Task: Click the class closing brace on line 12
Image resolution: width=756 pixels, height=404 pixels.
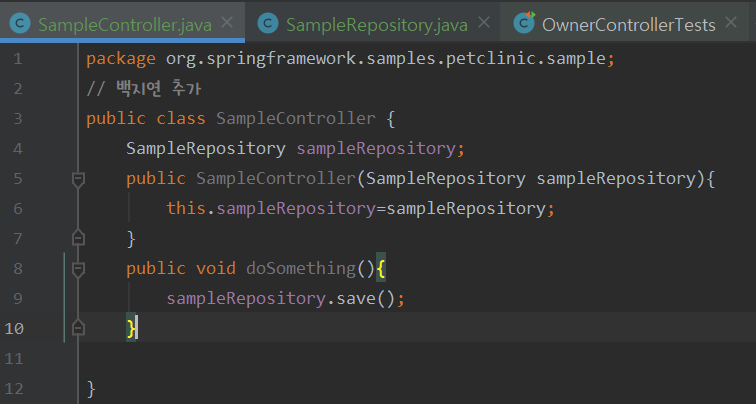Action: tap(91, 389)
